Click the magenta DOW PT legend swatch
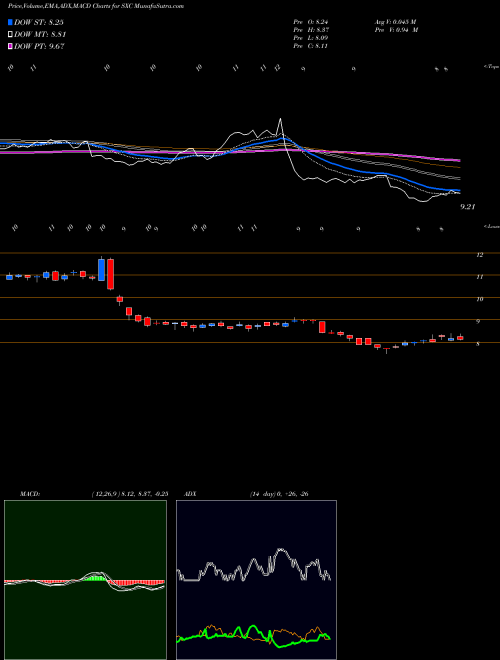This screenshot has width=500, height=660. (10, 46)
